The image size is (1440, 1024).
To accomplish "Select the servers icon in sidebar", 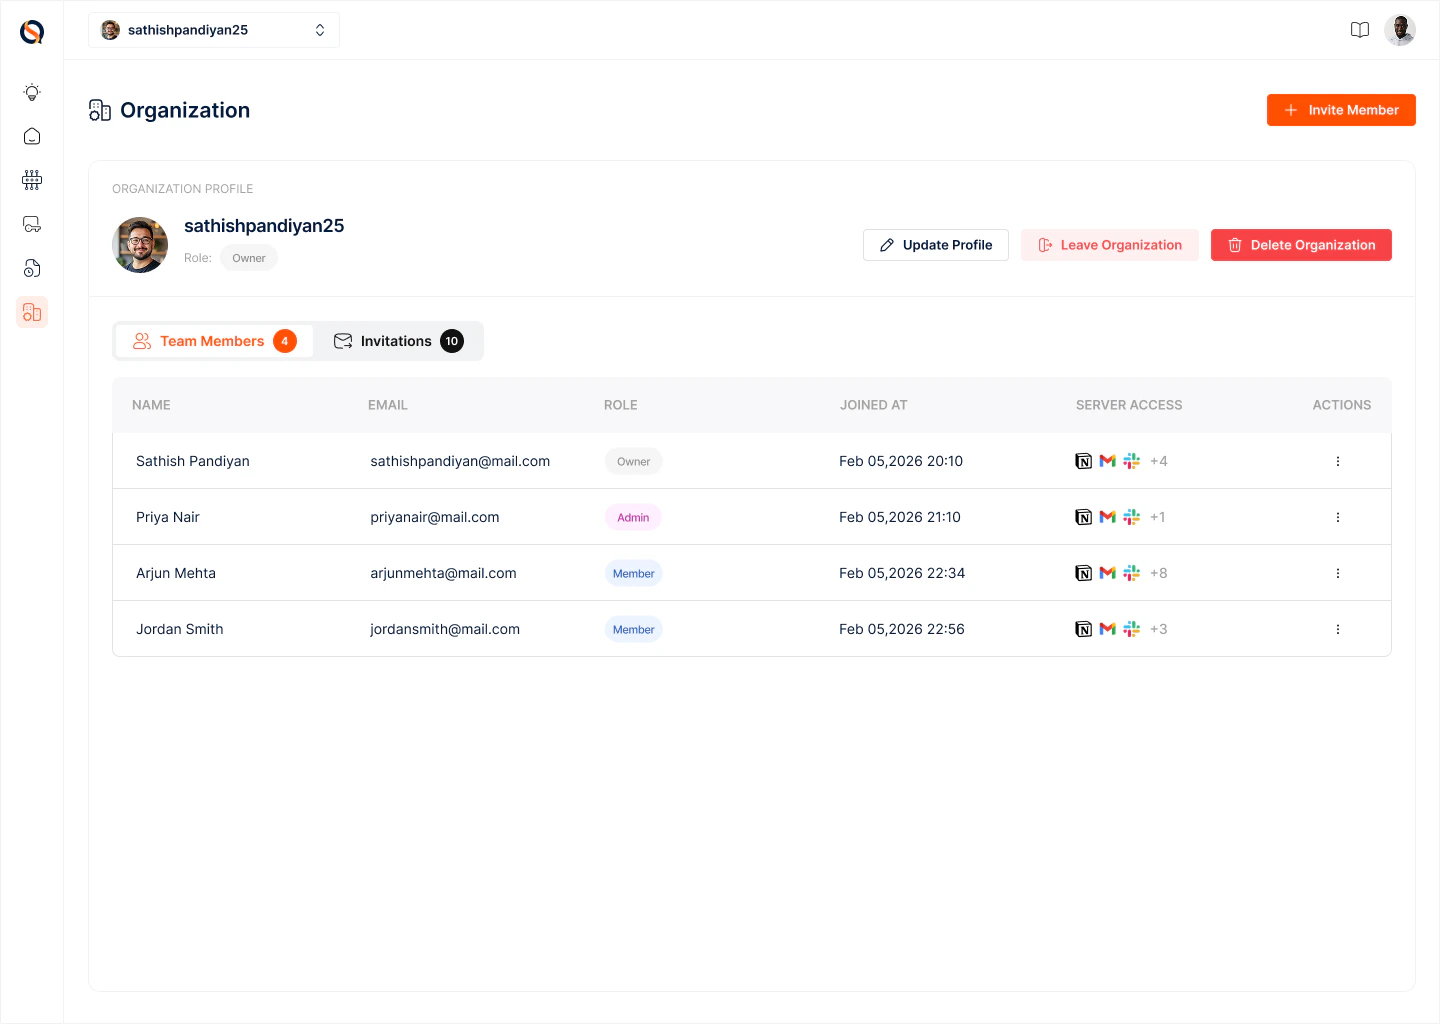I will click(31, 180).
